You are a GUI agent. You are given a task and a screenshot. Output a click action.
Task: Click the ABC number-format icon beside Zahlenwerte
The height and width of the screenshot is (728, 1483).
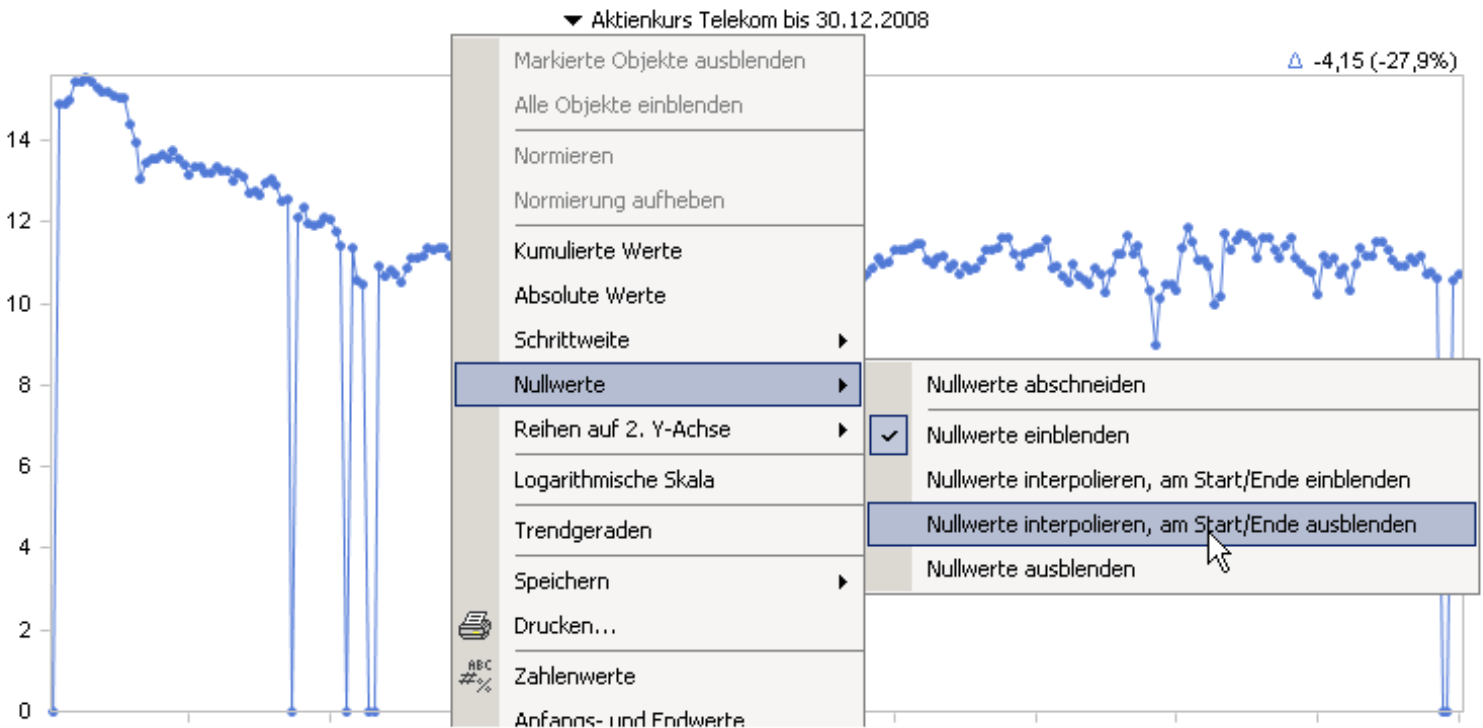point(475,677)
